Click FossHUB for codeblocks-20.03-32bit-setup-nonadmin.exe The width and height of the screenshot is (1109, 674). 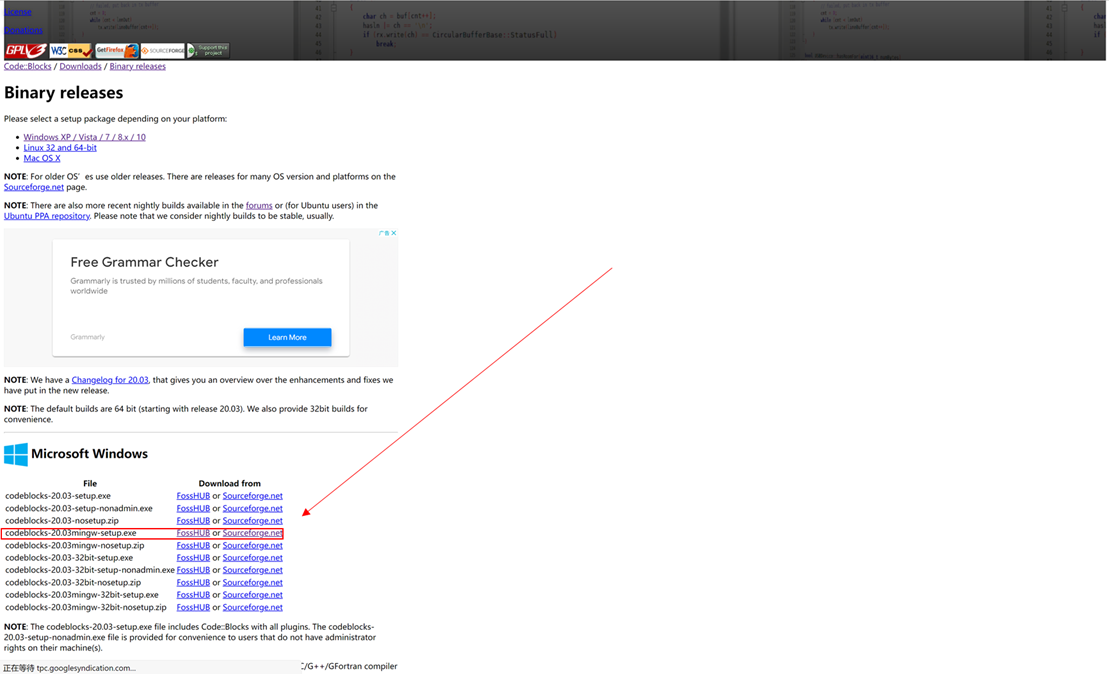tap(193, 570)
